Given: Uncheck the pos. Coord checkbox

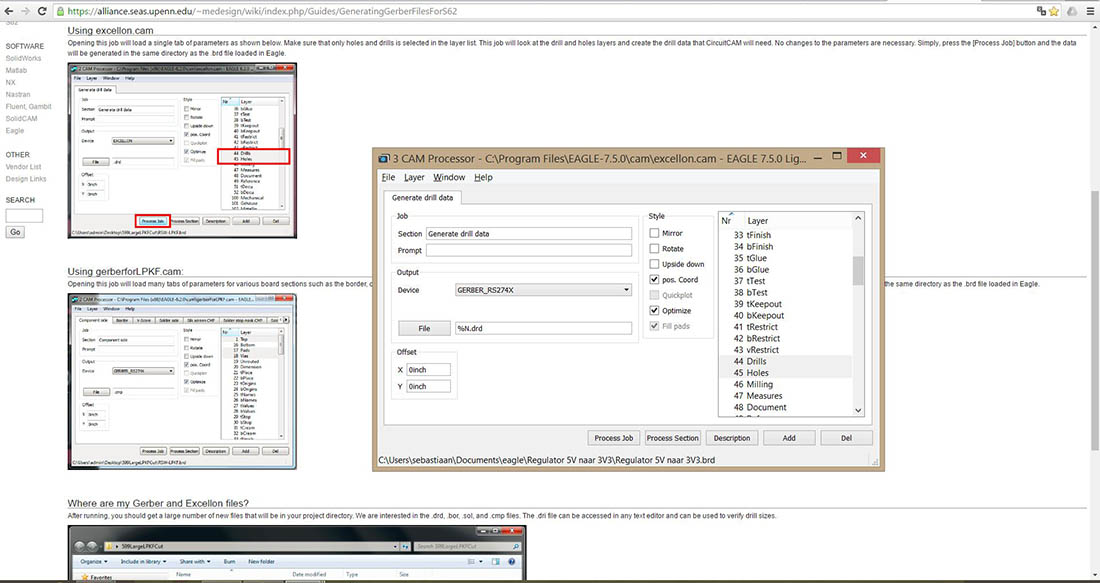Looking at the screenshot, I should [655, 279].
